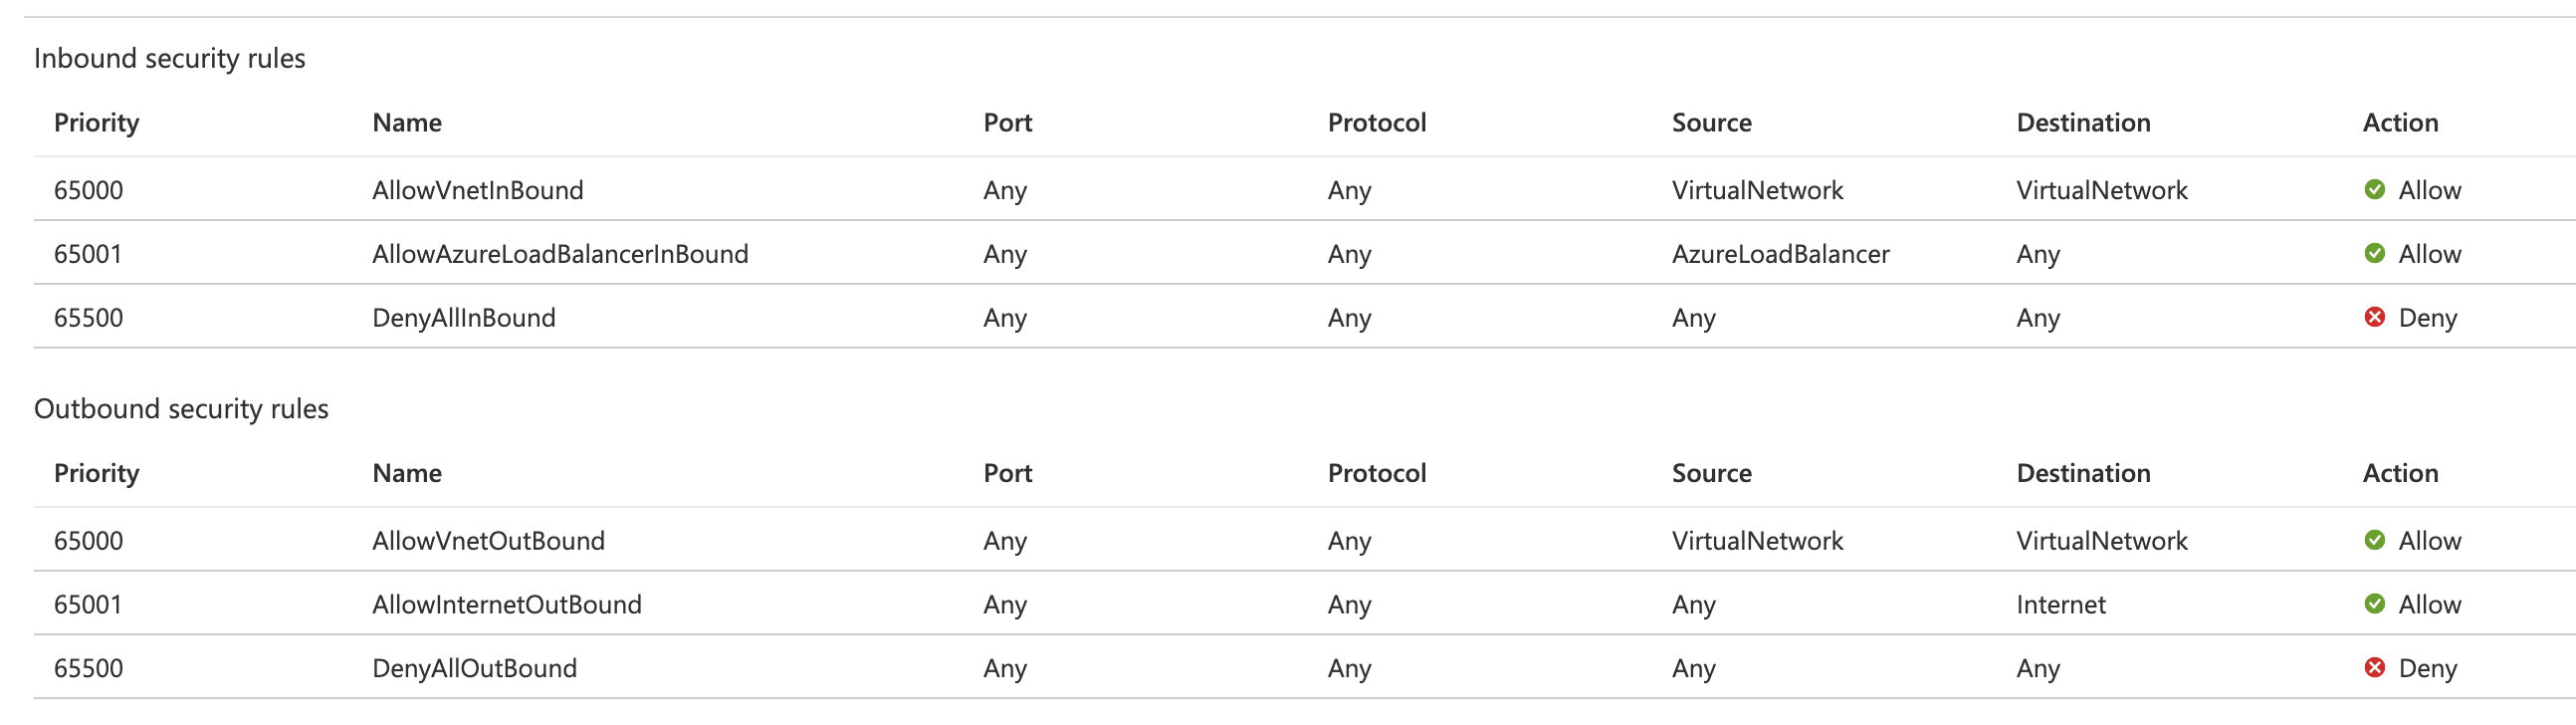Open the DenyAllOutBound rule
The width and height of the screenshot is (2576, 725).
(474, 669)
